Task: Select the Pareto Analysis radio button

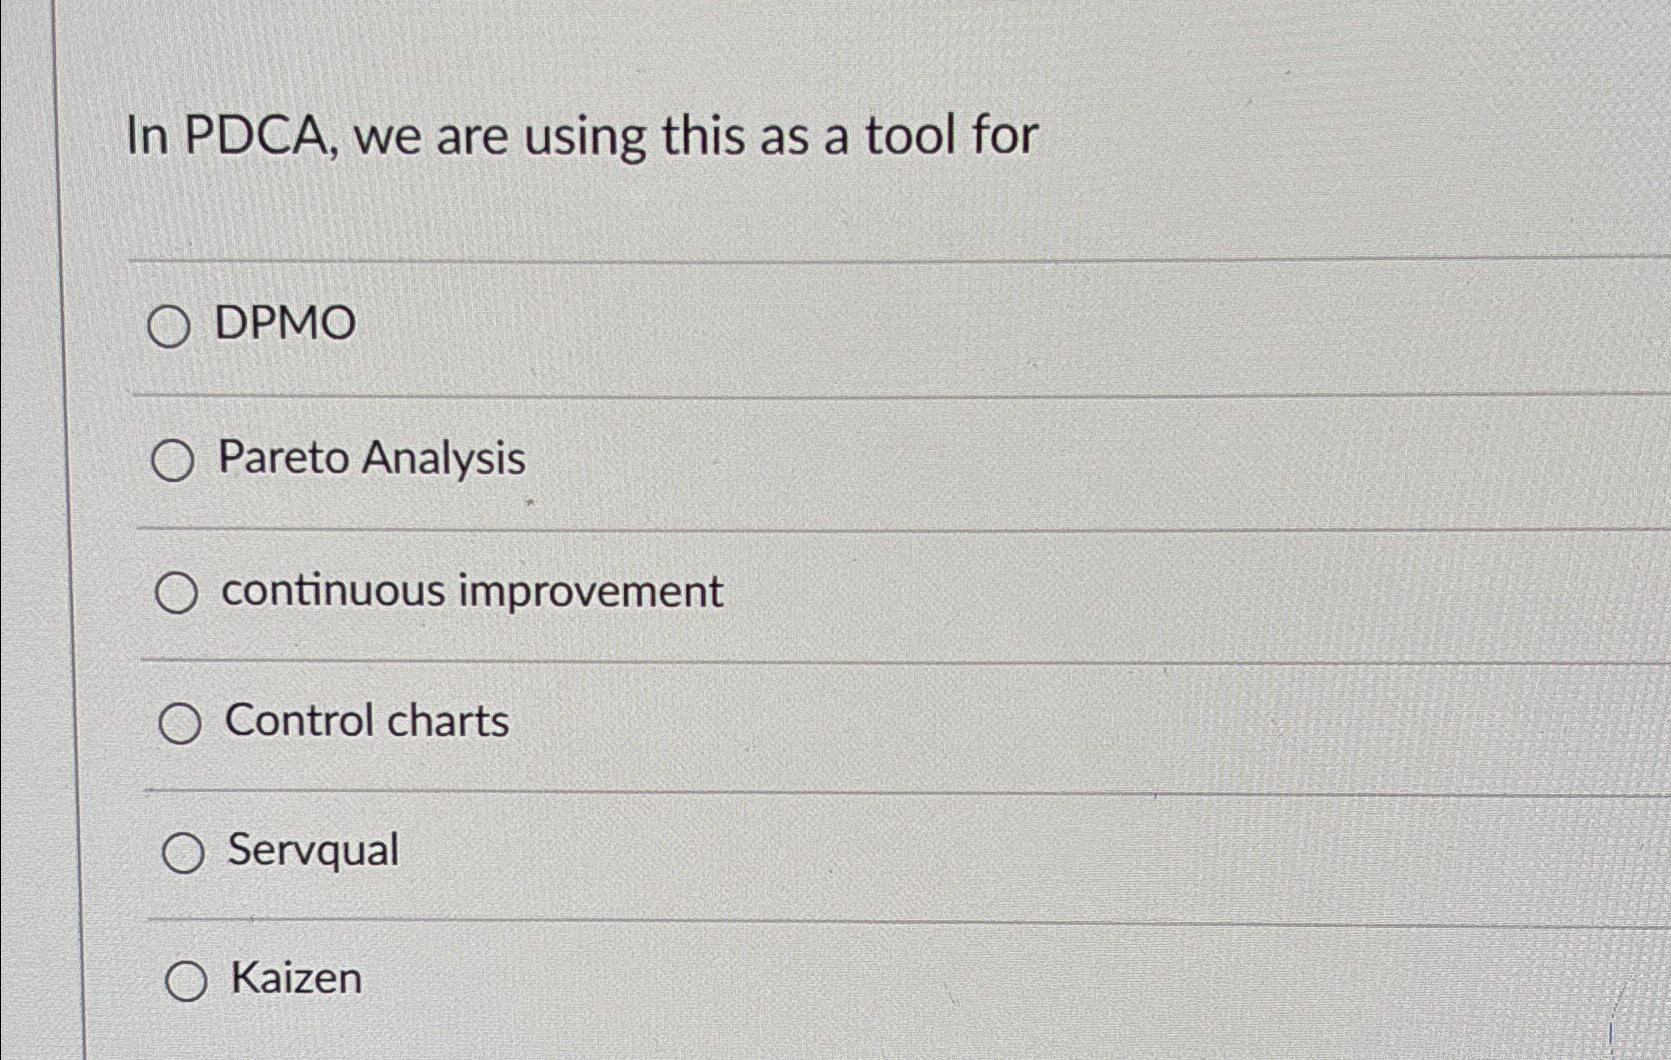Action: [177, 461]
